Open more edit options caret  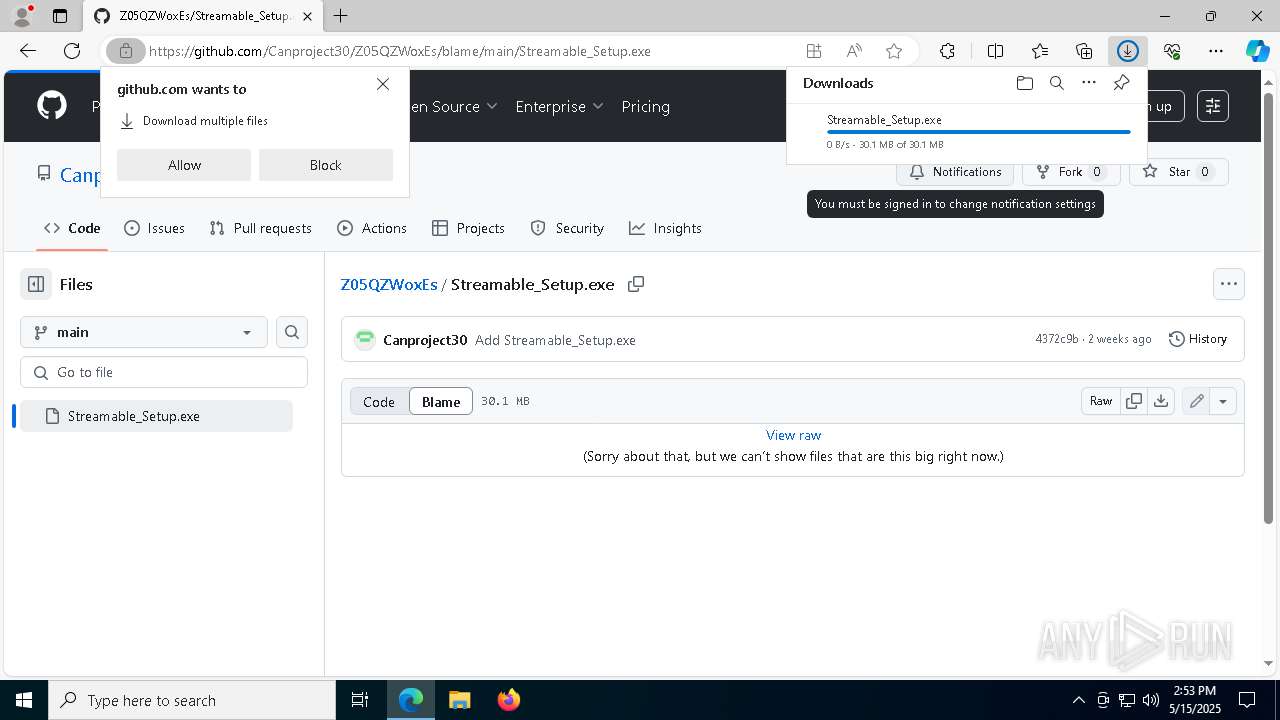[x=1223, y=401]
